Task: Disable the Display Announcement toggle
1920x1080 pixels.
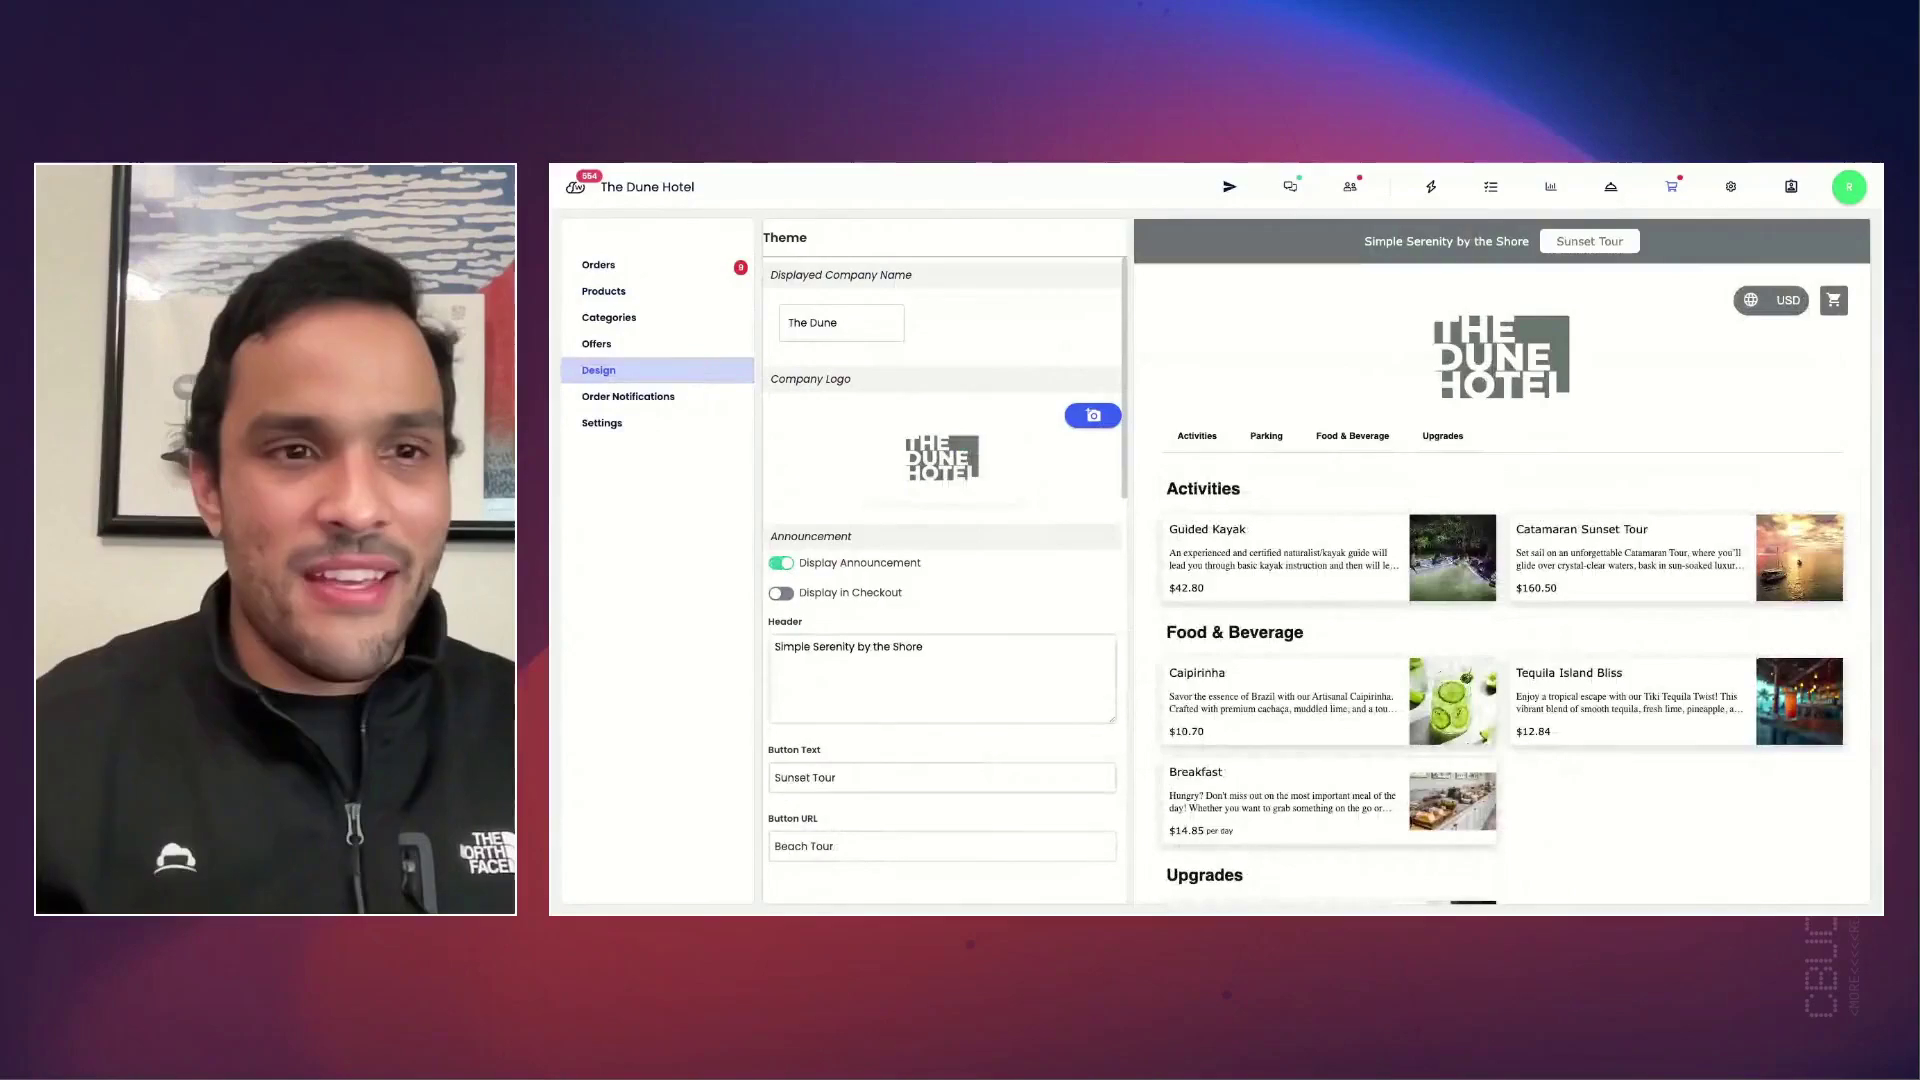Action: pos(781,563)
